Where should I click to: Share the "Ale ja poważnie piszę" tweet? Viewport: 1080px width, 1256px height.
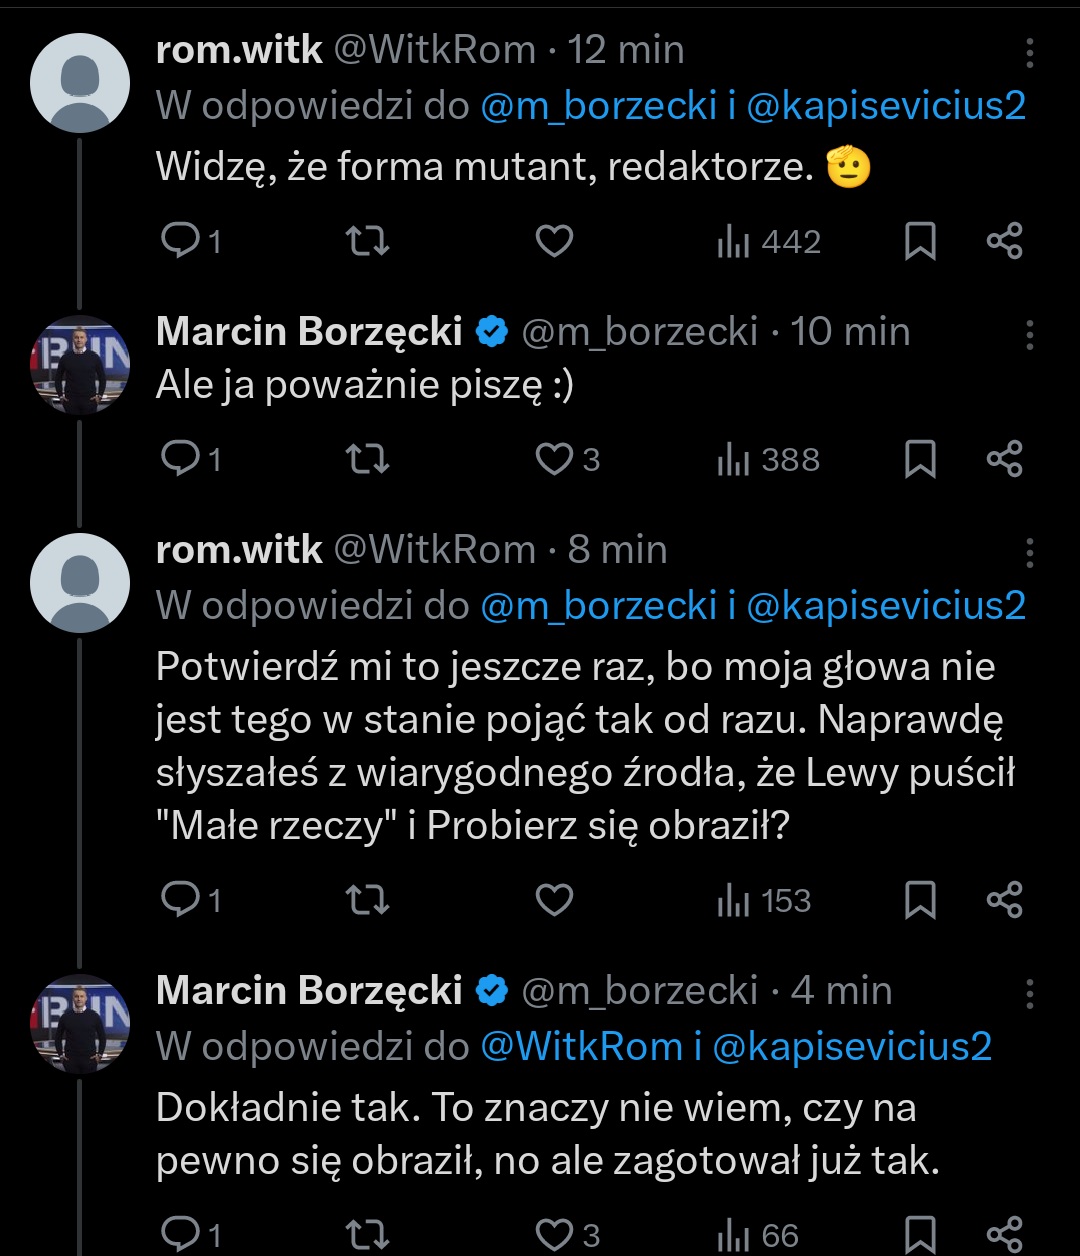point(1004,459)
